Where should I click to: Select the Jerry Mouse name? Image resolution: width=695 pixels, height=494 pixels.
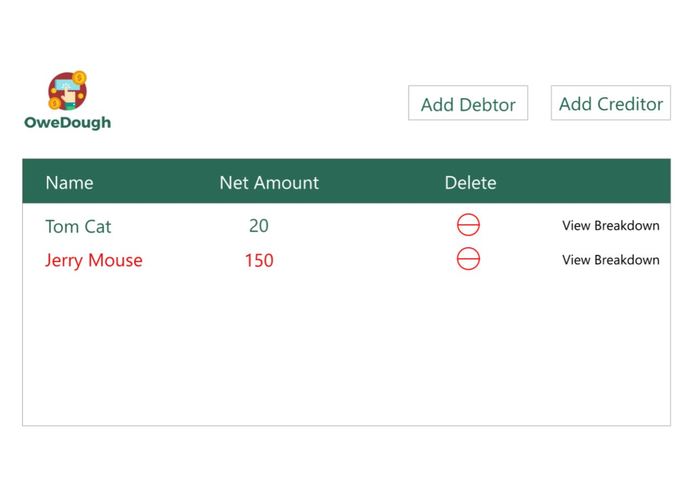pyautogui.click(x=94, y=261)
